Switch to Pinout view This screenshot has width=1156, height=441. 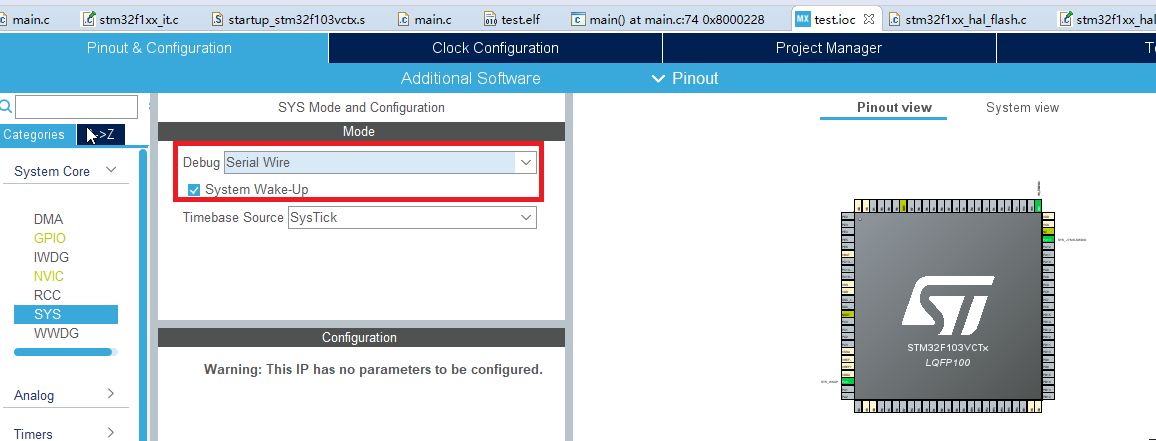[894, 108]
